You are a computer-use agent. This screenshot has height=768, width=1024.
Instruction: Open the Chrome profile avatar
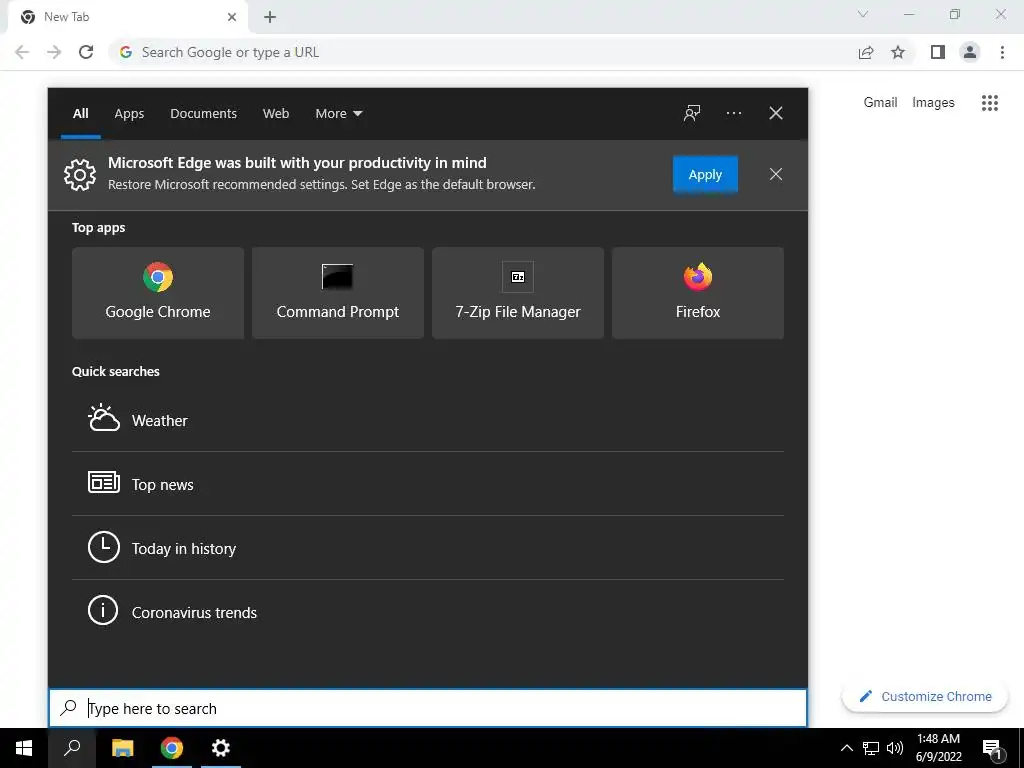click(970, 52)
